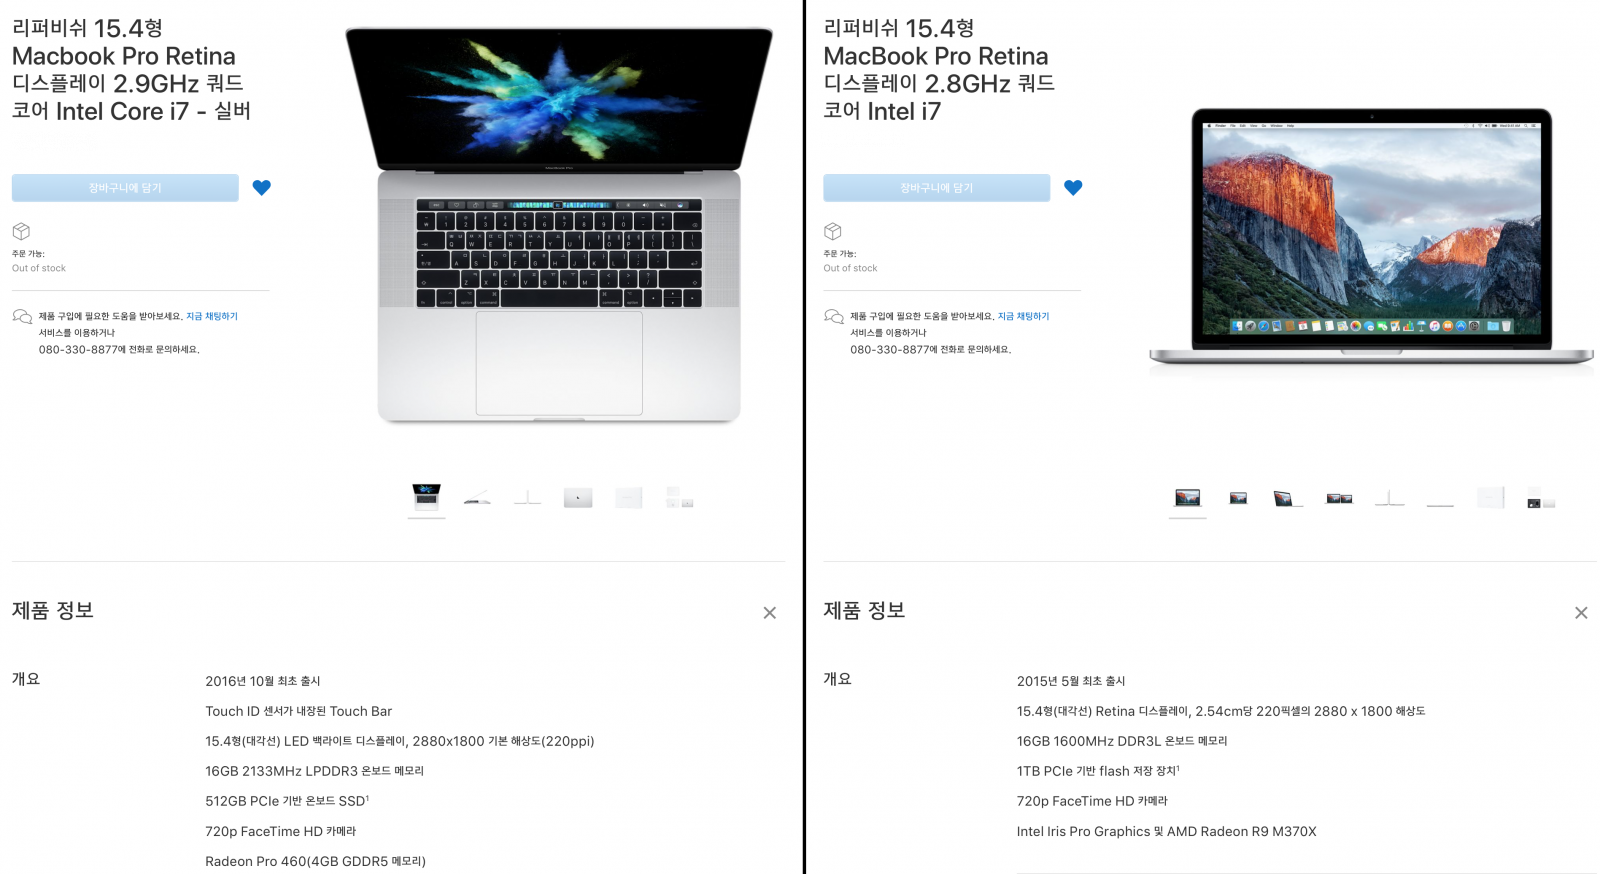Select last thumbnail in left product gallery

point(679,498)
